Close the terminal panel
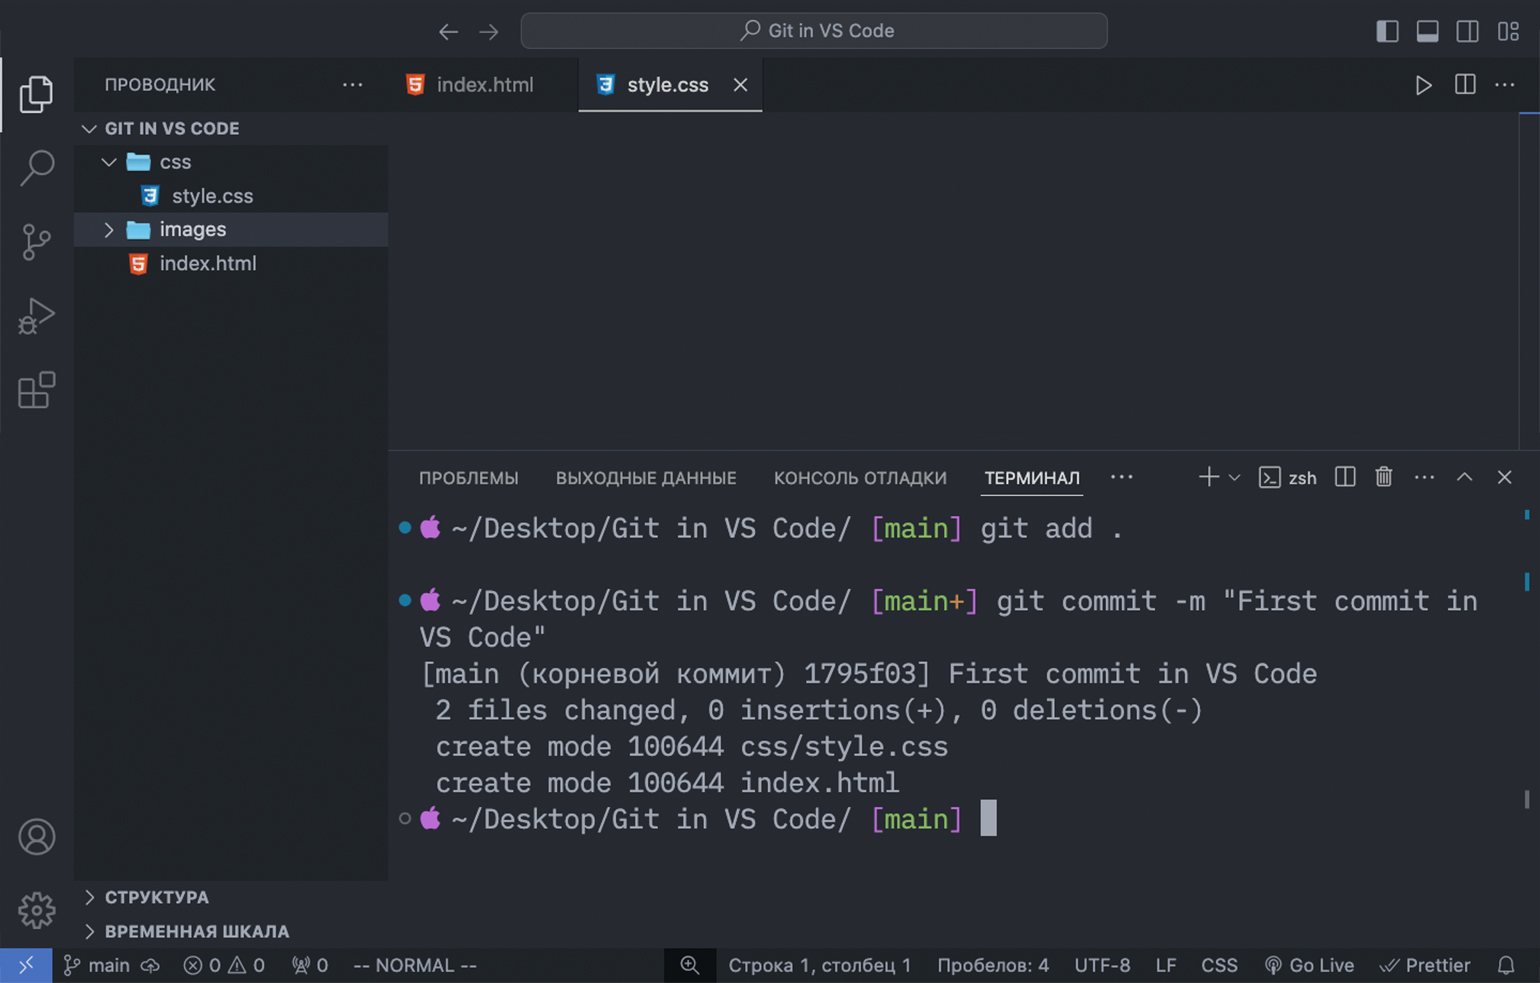1540x983 pixels. coord(1504,477)
